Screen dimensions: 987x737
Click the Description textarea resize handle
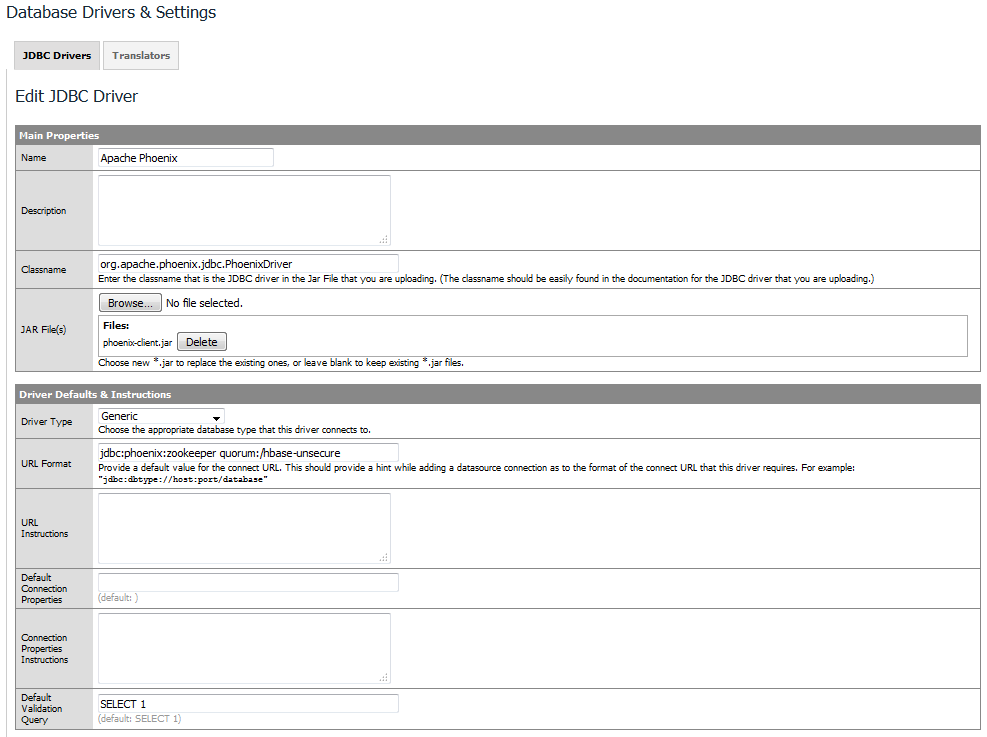[386, 241]
